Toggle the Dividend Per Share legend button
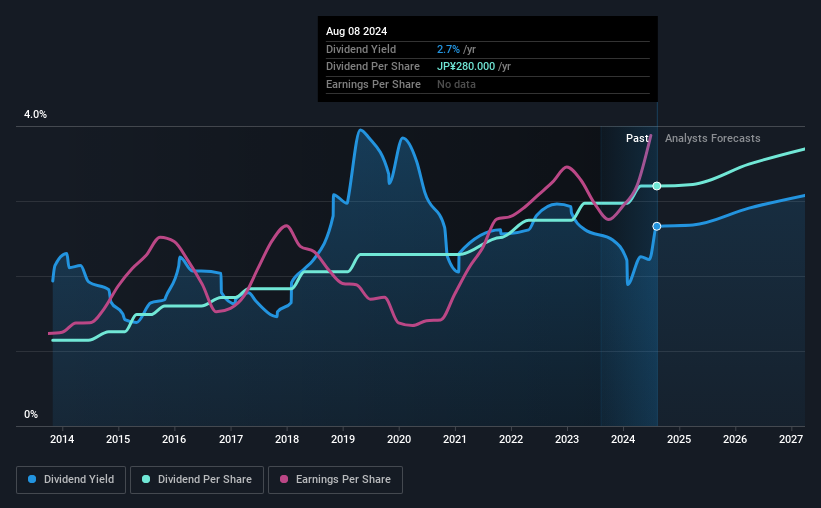Screen dimensions: 821x508 point(197,480)
